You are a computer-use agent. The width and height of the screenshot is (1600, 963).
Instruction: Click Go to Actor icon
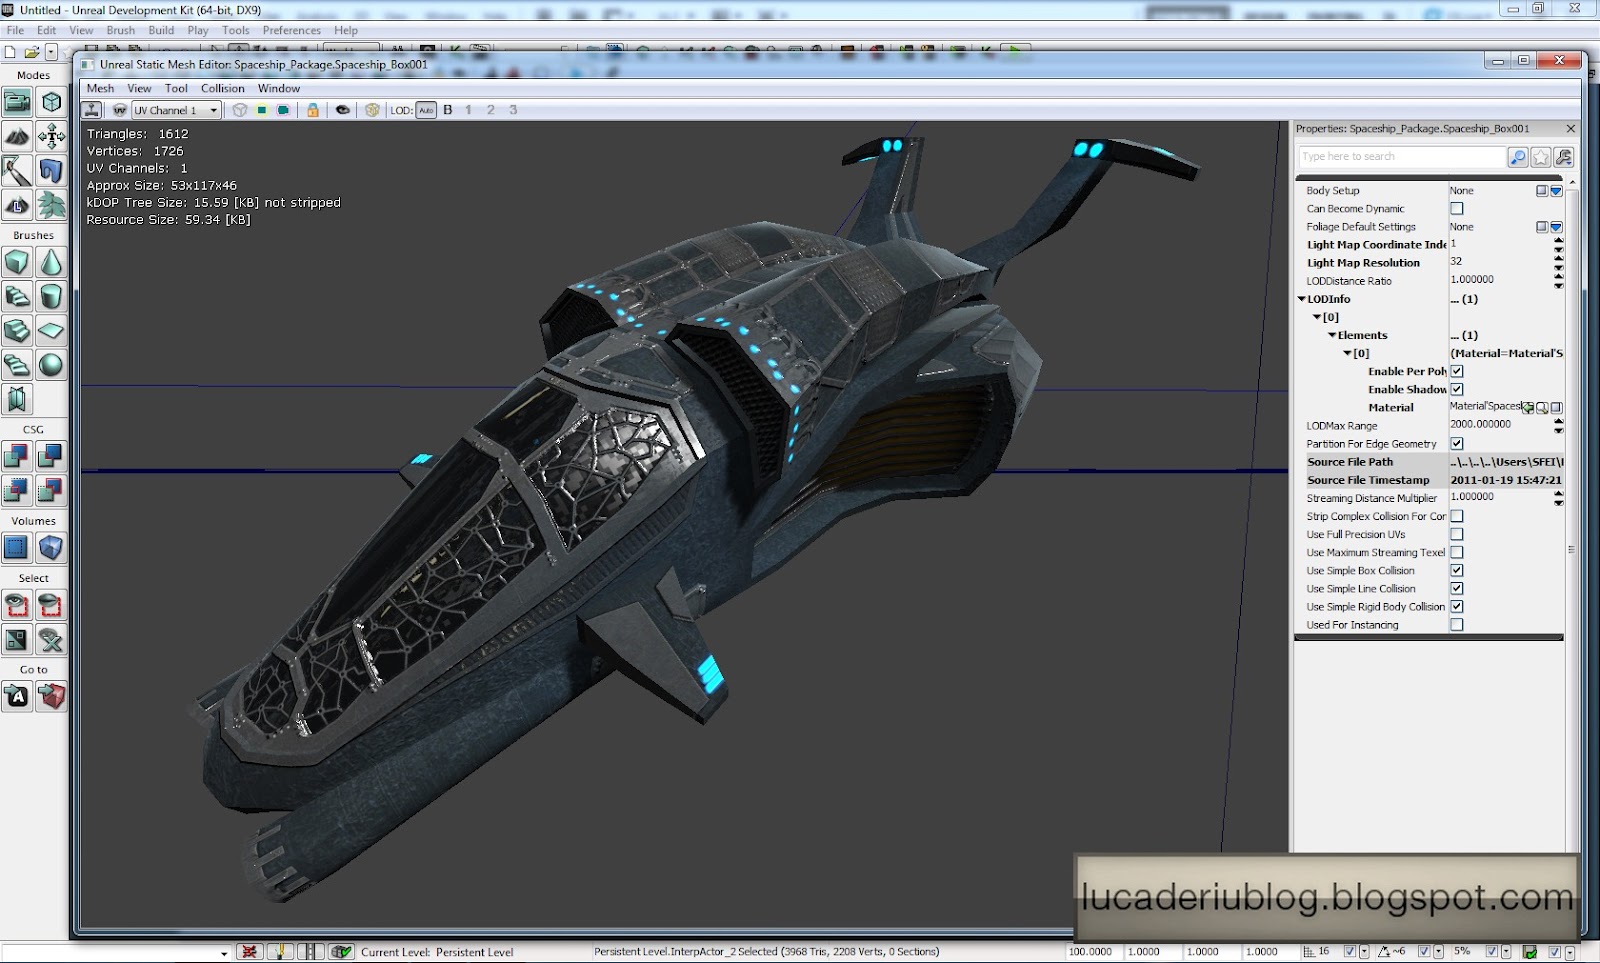tap(17, 696)
